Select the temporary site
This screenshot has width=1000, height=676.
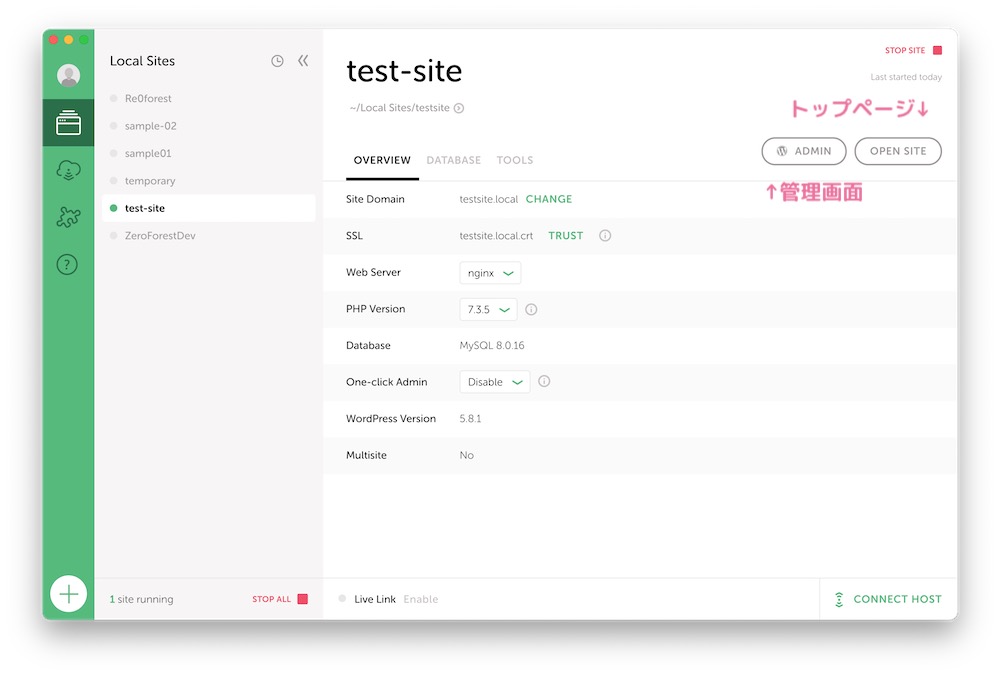tap(209, 180)
